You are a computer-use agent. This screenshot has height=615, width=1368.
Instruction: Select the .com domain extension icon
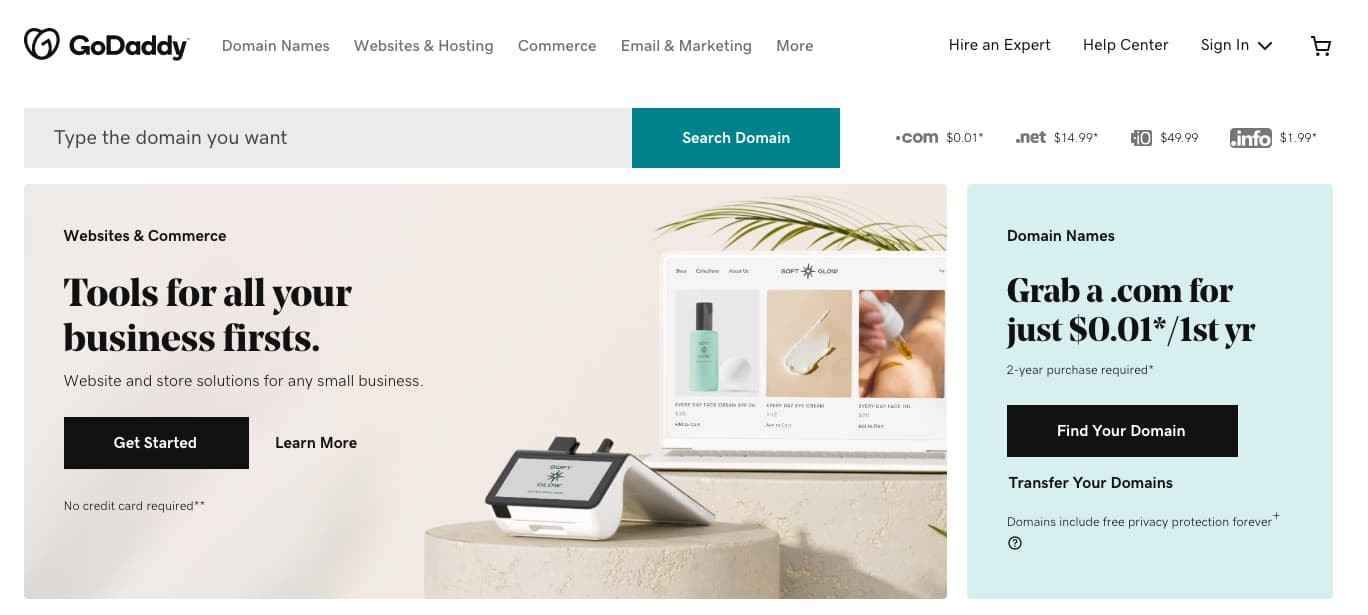coord(916,138)
